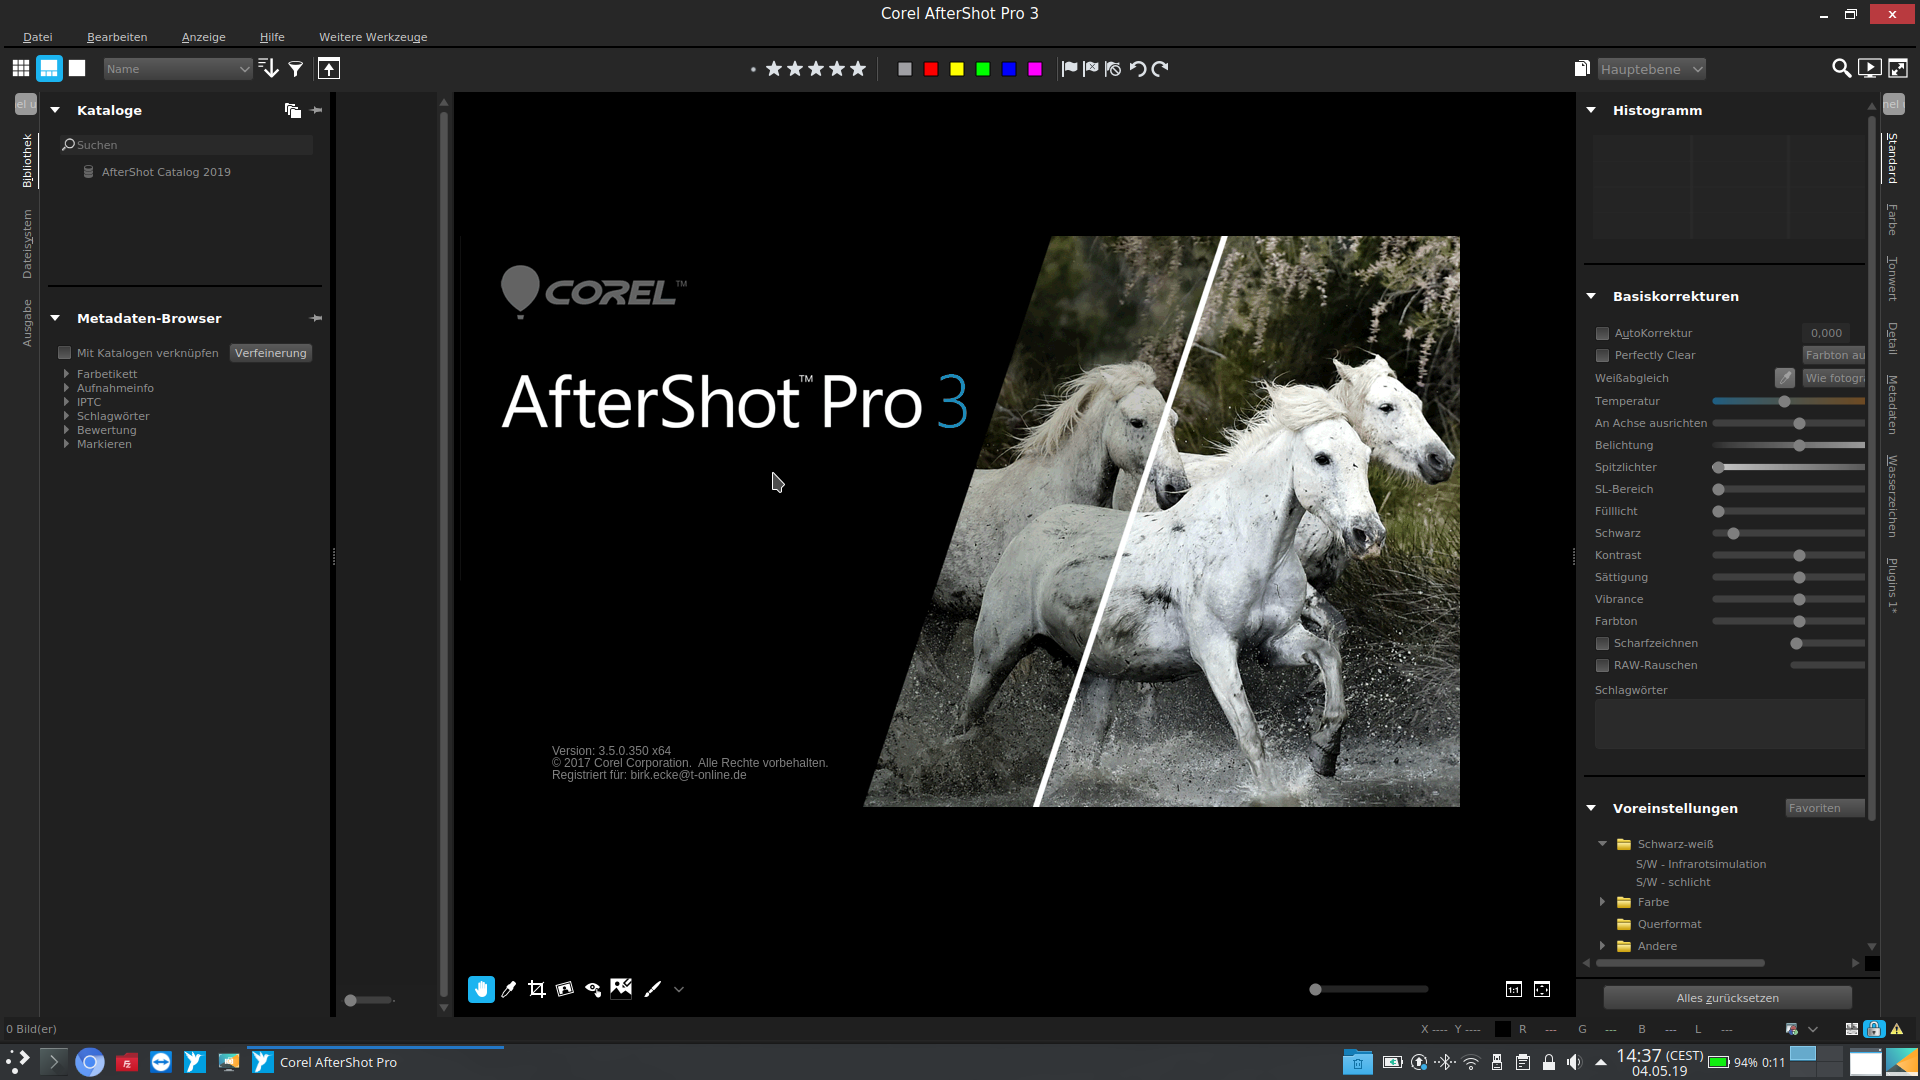
Task: Click Alles zurücksetzen button
Action: [x=1727, y=998]
